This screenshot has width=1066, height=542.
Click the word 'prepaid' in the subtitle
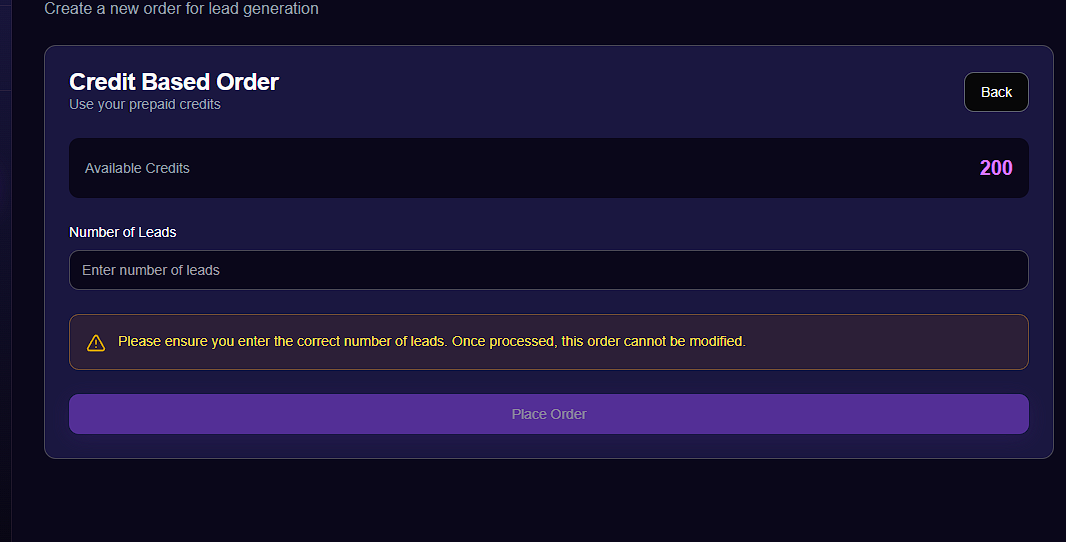pos(156,104)
